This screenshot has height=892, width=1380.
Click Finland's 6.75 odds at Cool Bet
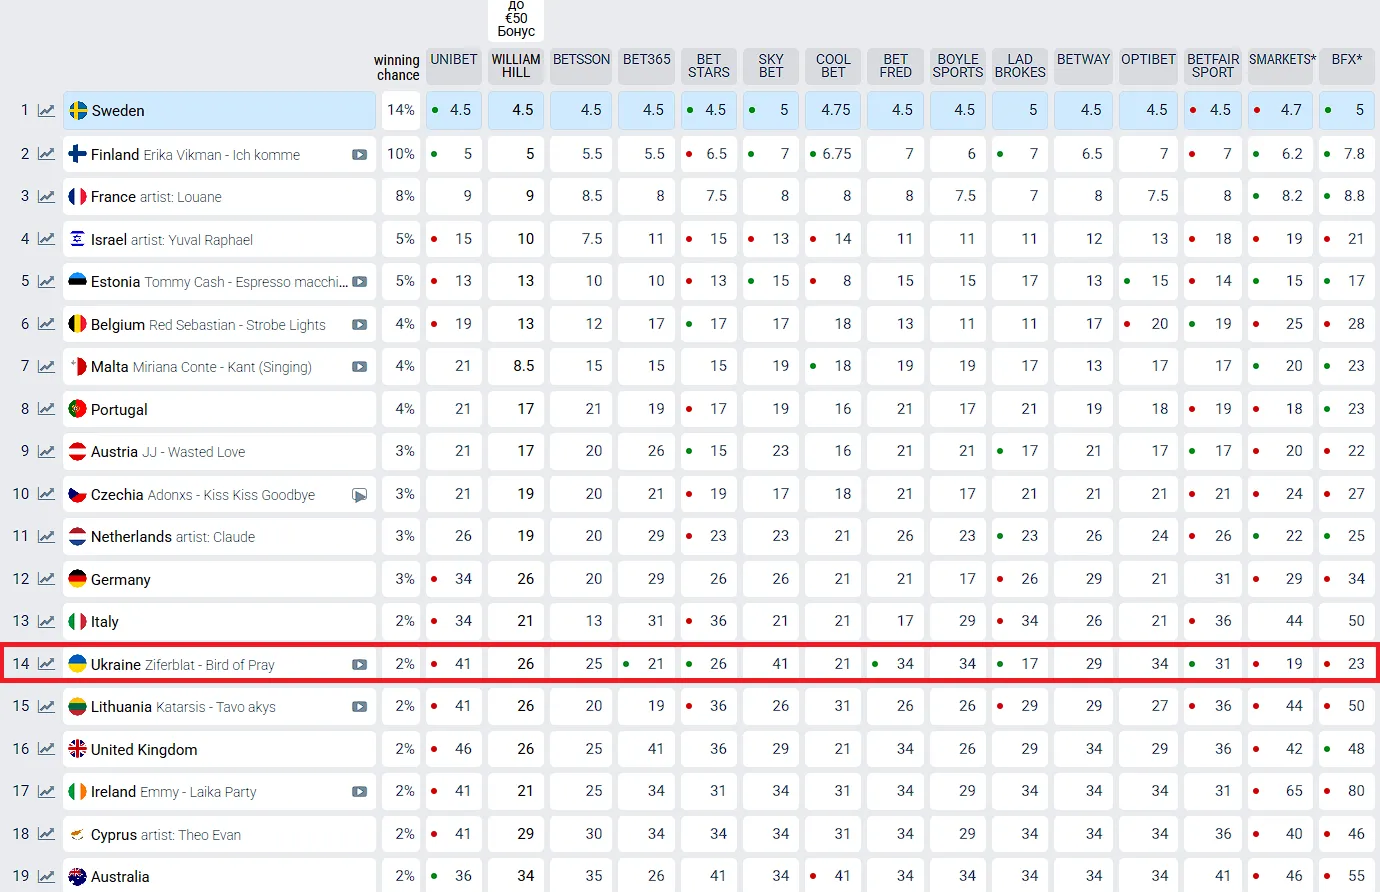(x=833, y=154)
